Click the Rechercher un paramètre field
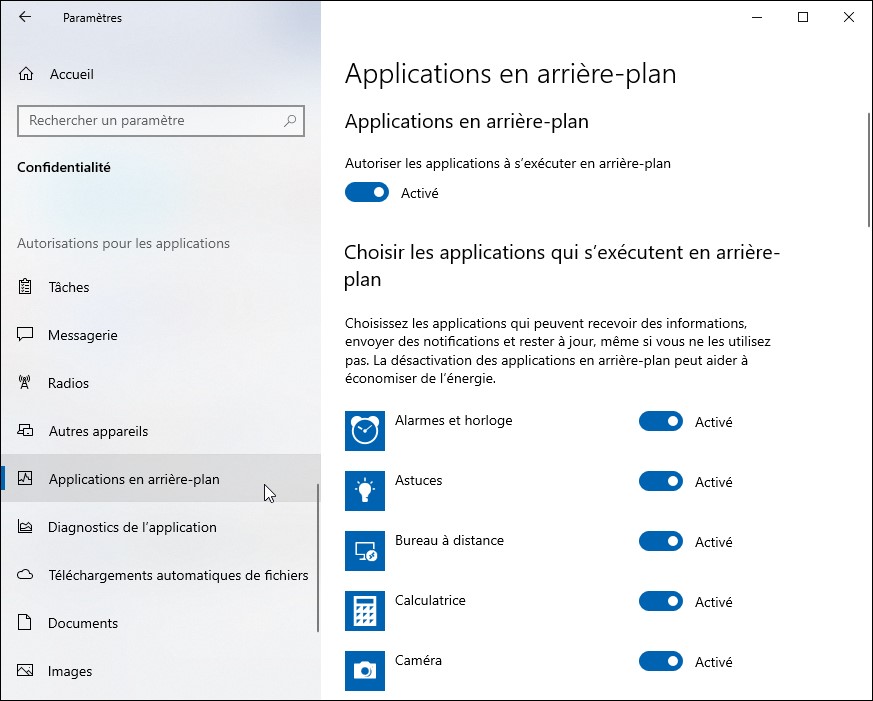 150,121
